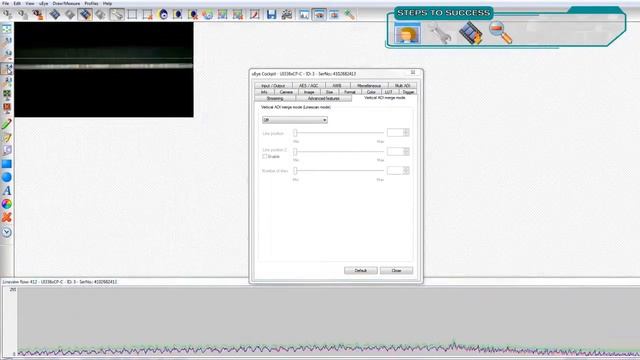This screenshot has height=360, width=640.
Task: Switch to the AWB tab
Action: coord(337,86)
